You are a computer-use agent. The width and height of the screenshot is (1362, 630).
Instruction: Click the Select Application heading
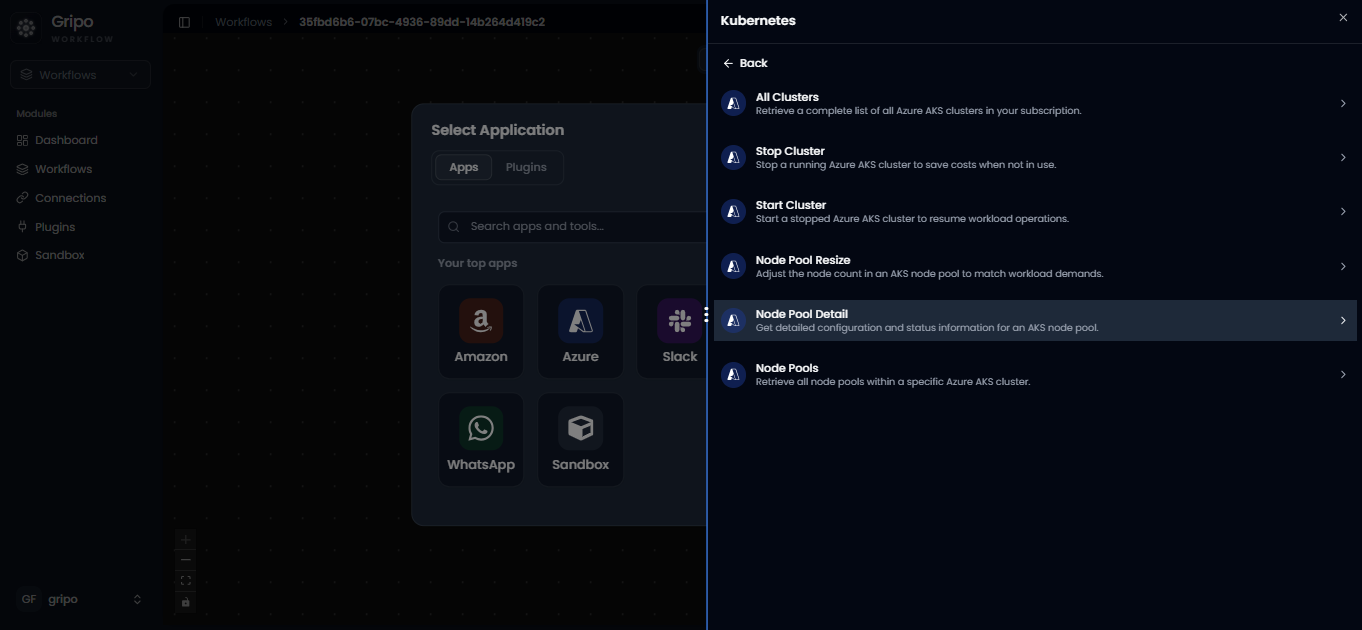498,130
